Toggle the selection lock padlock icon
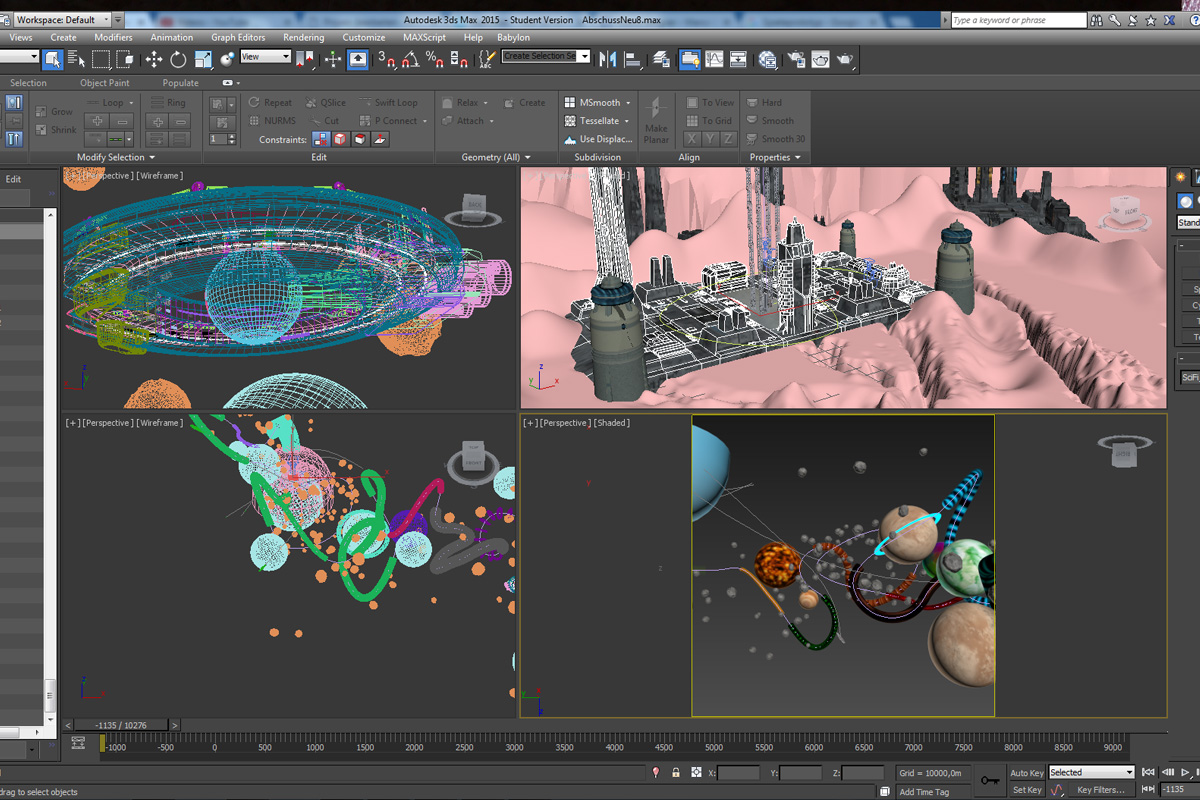Screen dimensions: 1200x800 pyautogui.click(x=676, y=773)
